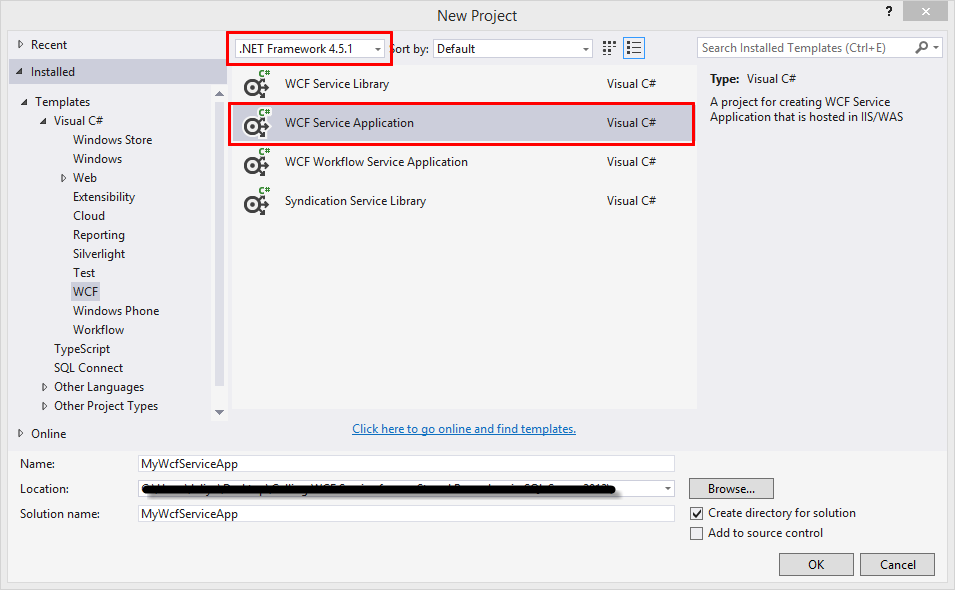Select the Silverlight tree item
The height and width of the screenshot is (590, 955).
click(x=99, y=254)
